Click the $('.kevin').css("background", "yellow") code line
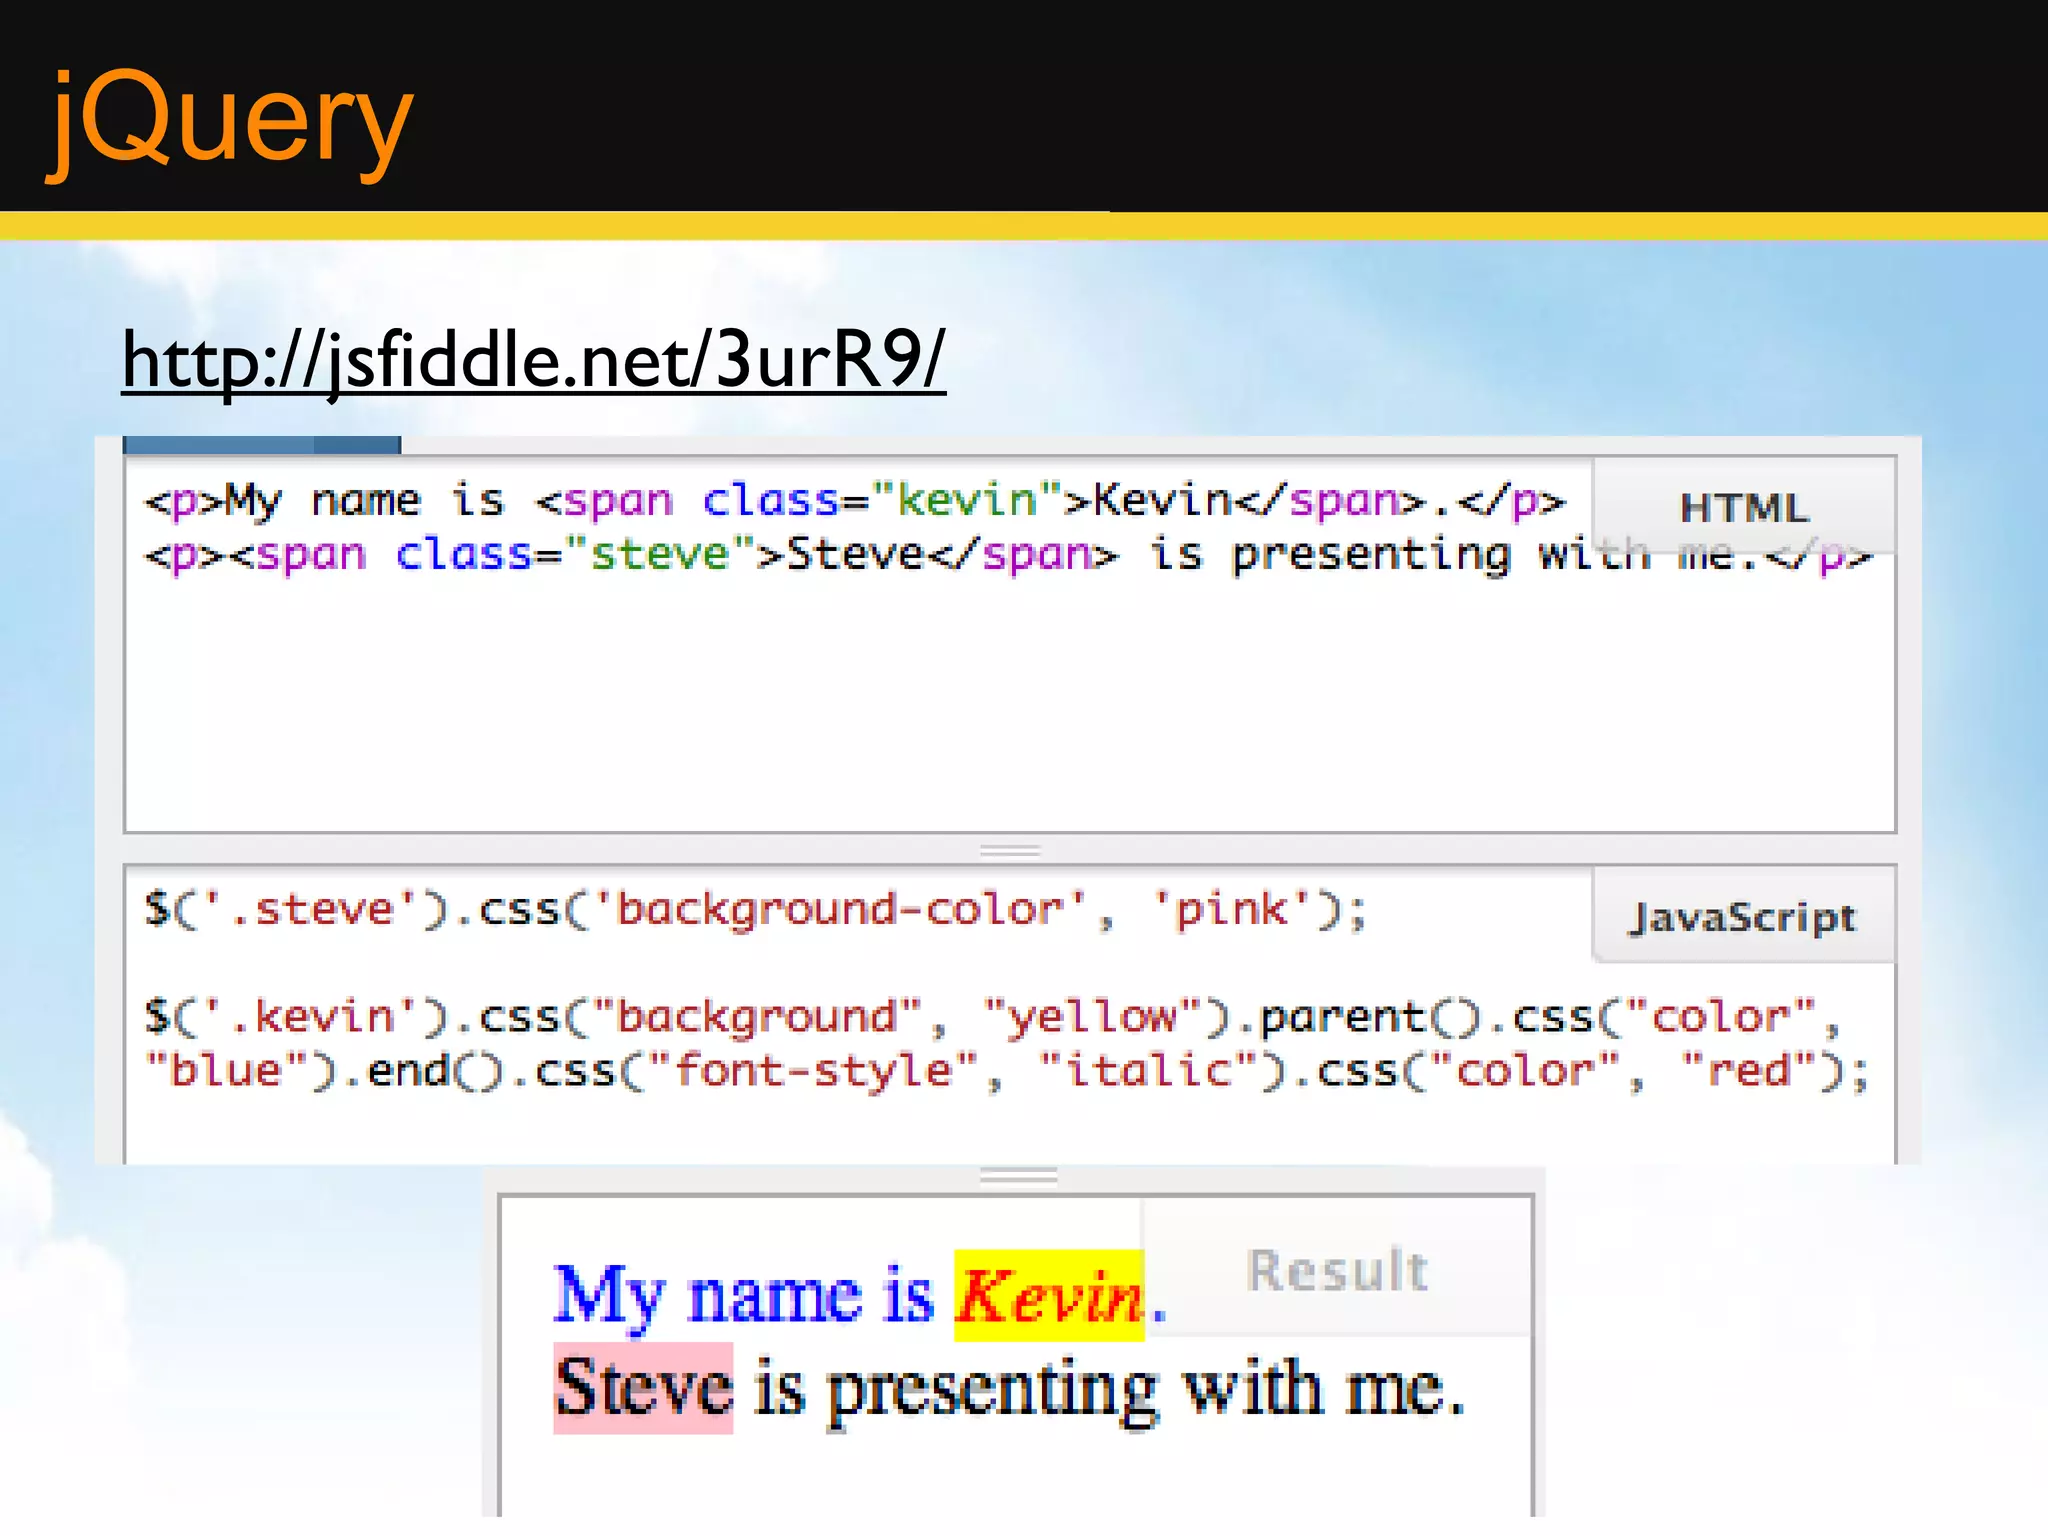 pos(992,1017)
